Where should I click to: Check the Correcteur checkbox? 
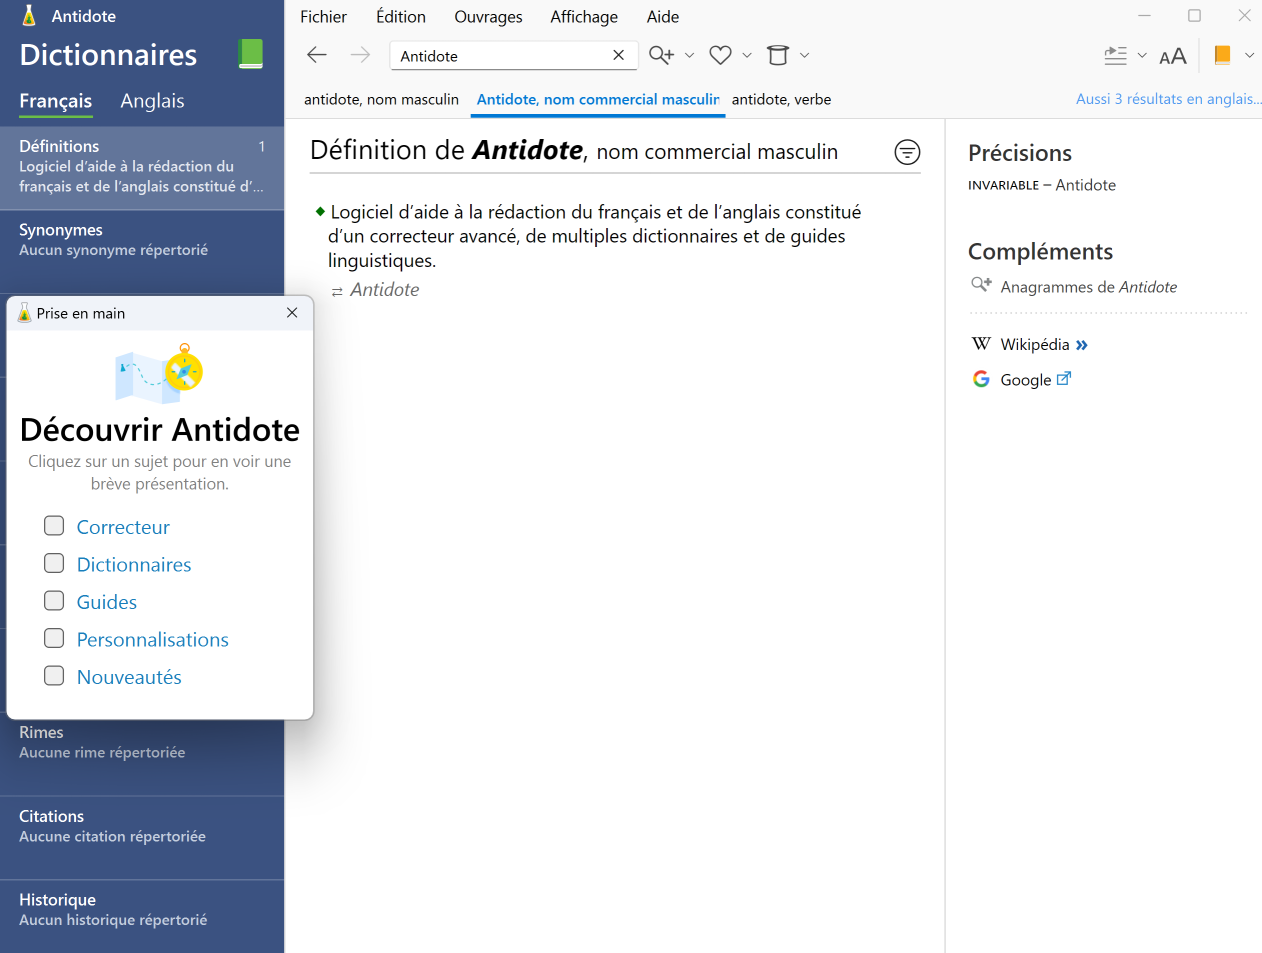point(54,526)
